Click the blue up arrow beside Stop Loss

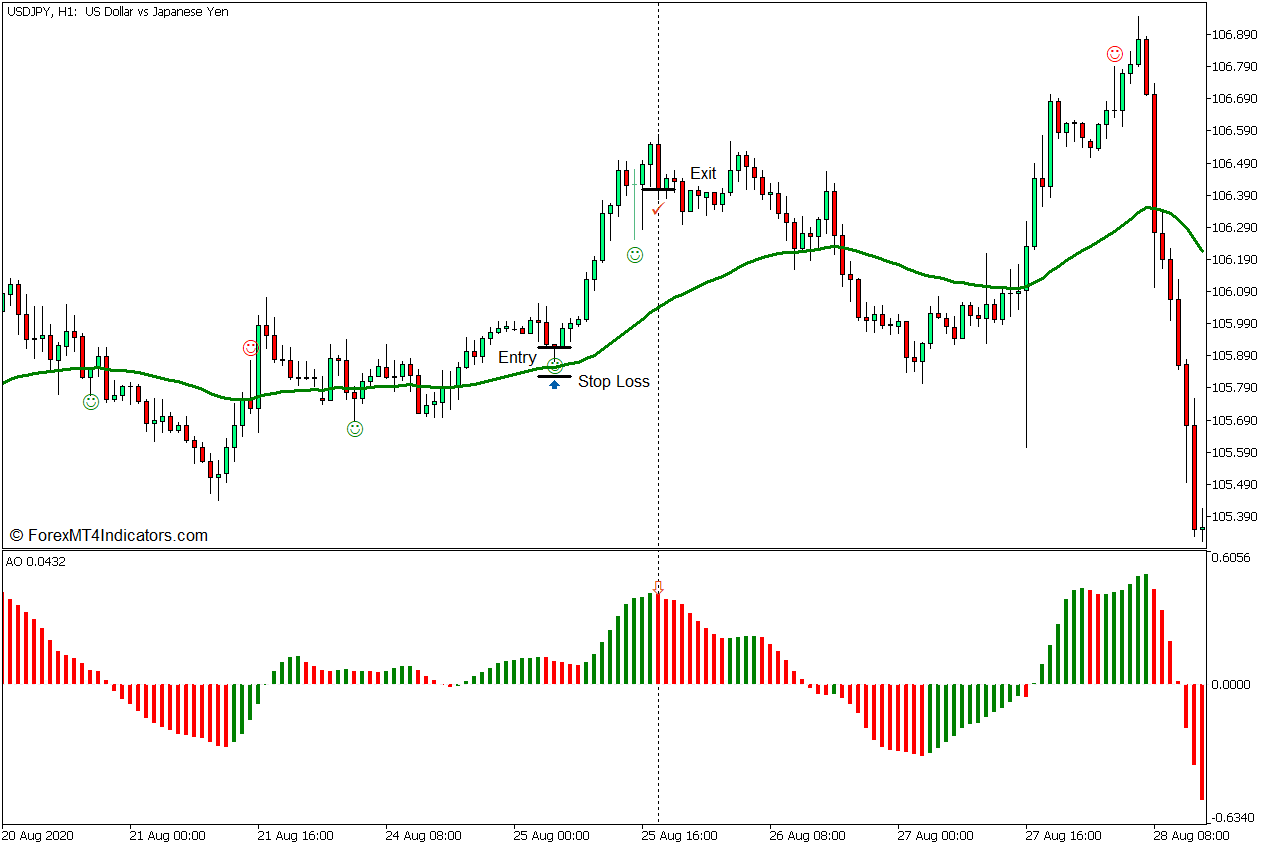[x=554, y=384]
